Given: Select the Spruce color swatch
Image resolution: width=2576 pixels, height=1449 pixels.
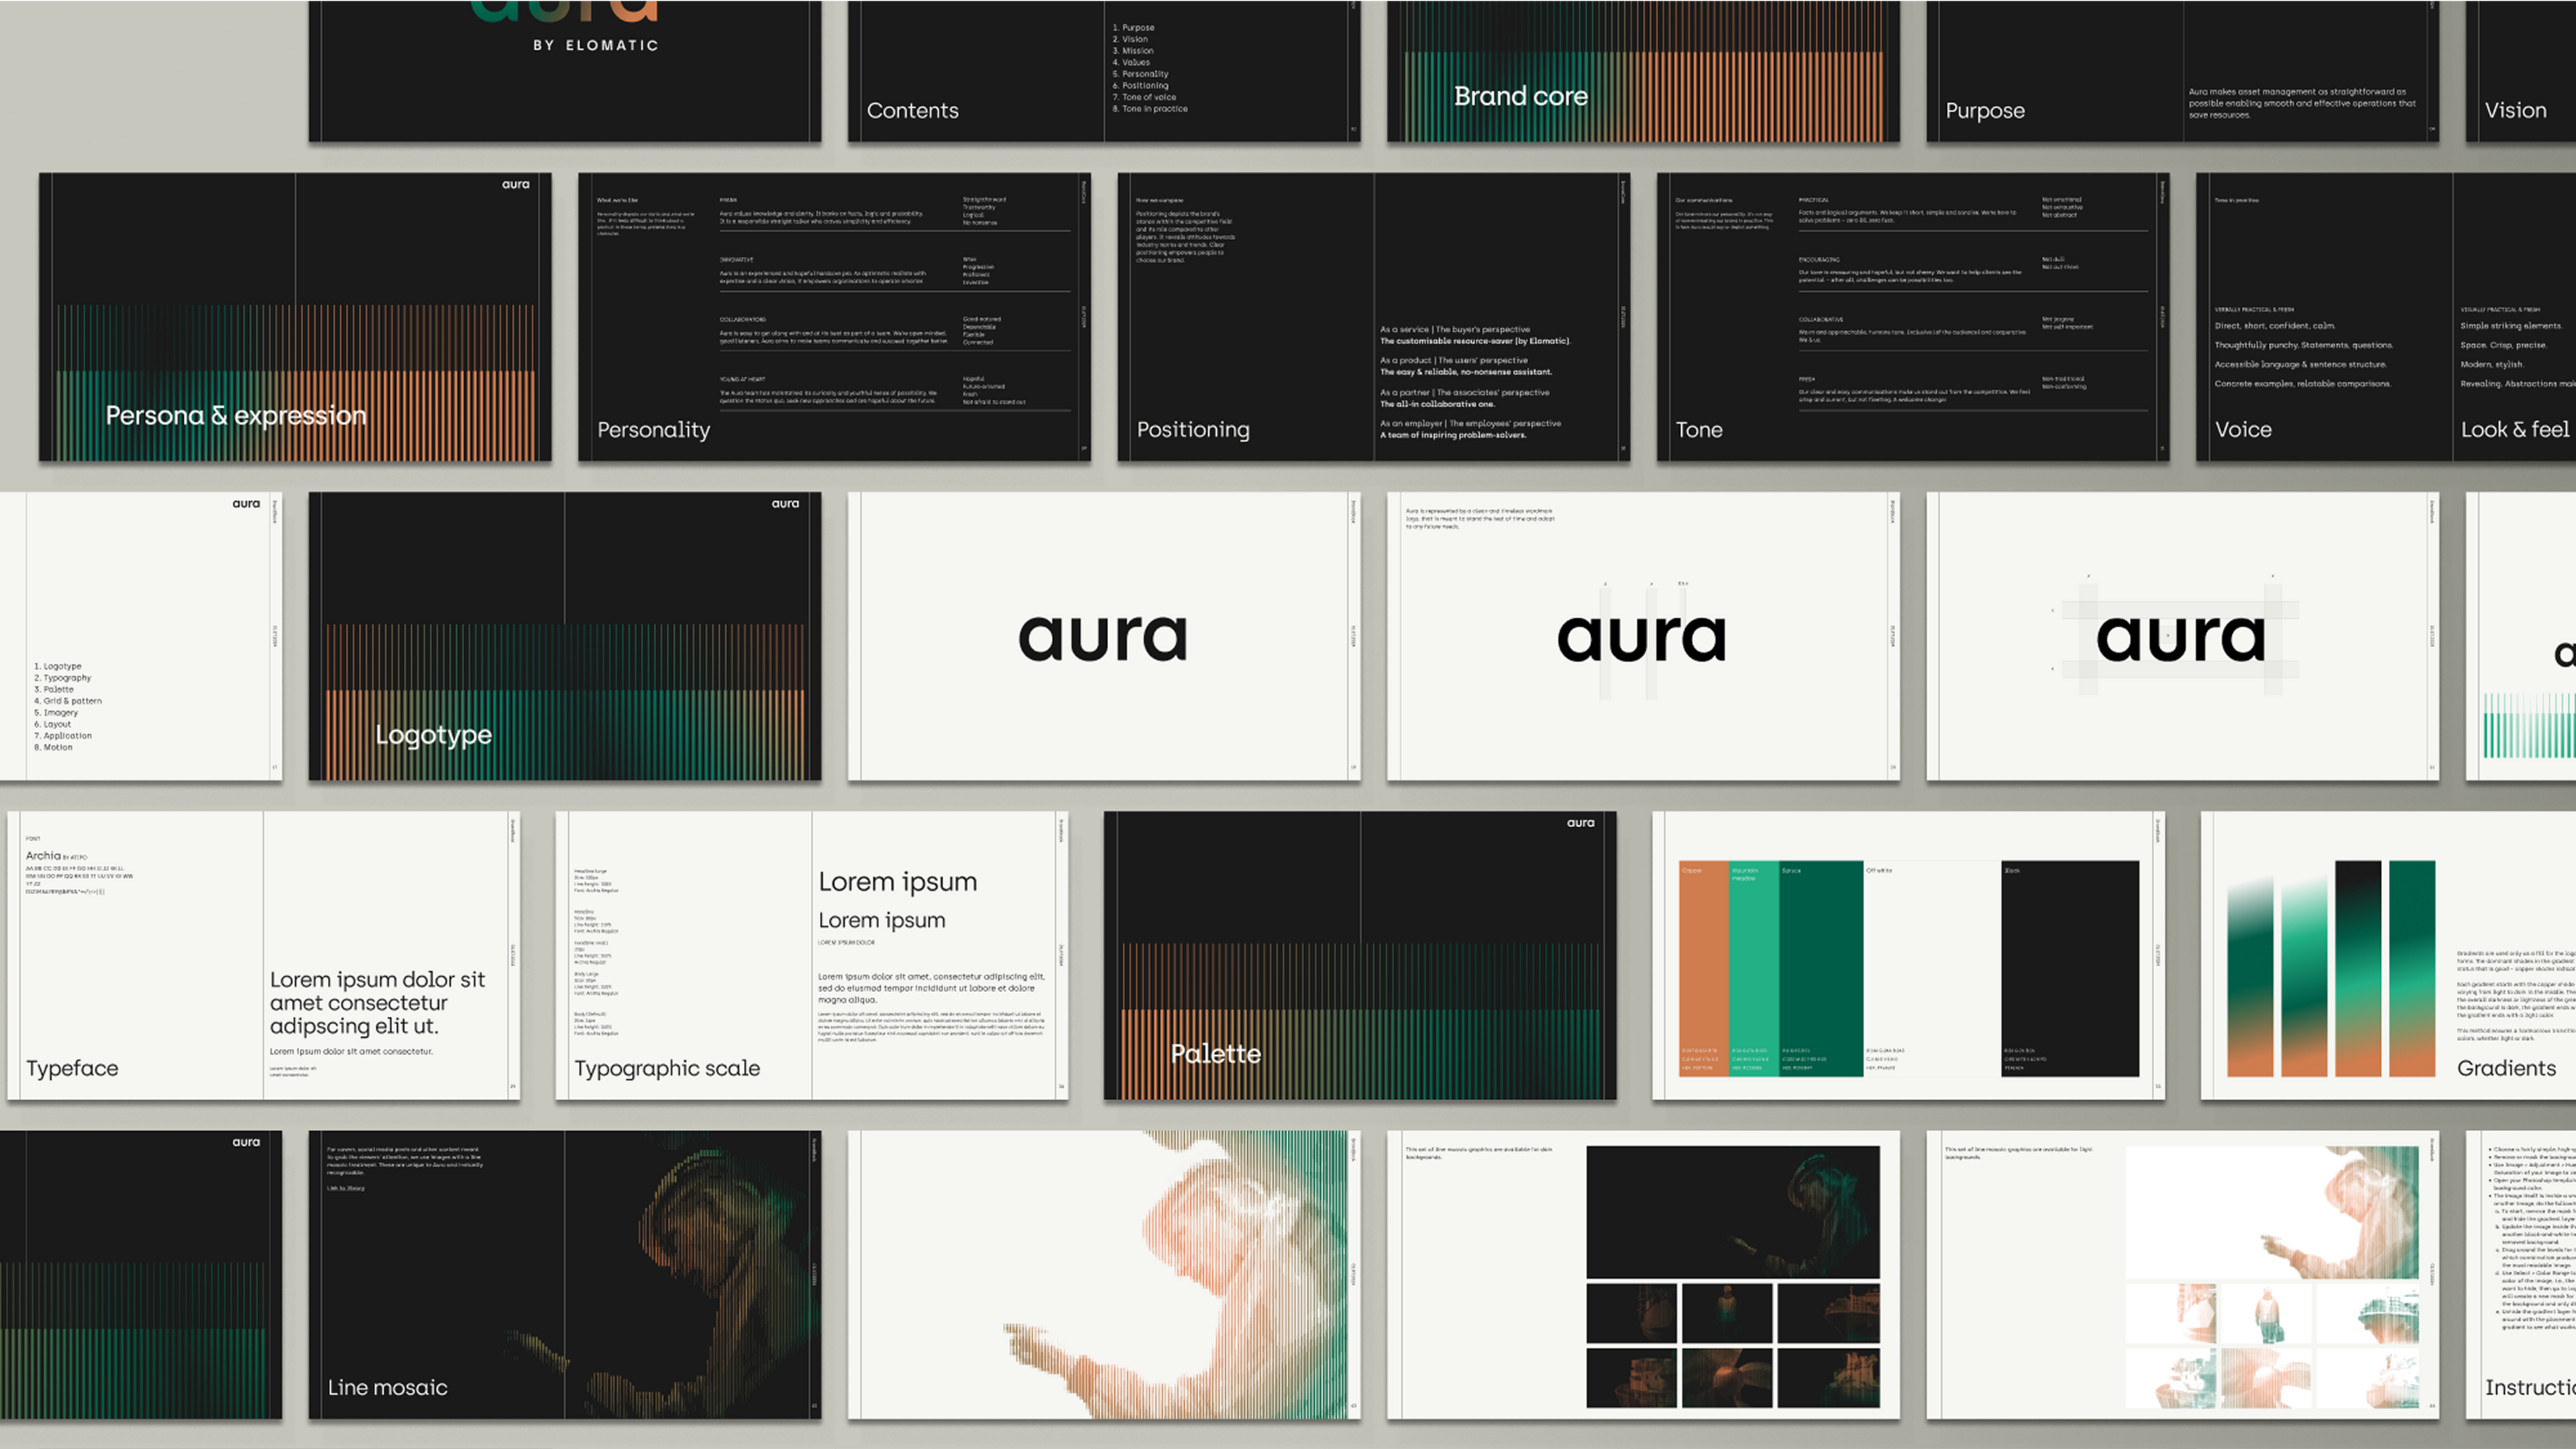Looking at the screenshot, I should coord(1822,968).
